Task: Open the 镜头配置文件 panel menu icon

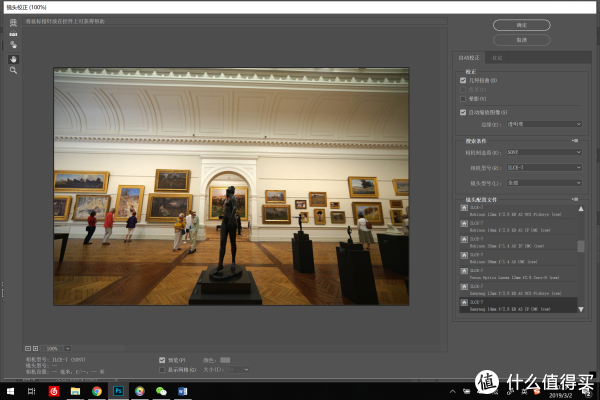Action: pyautogui.click(x=575, y=199)
